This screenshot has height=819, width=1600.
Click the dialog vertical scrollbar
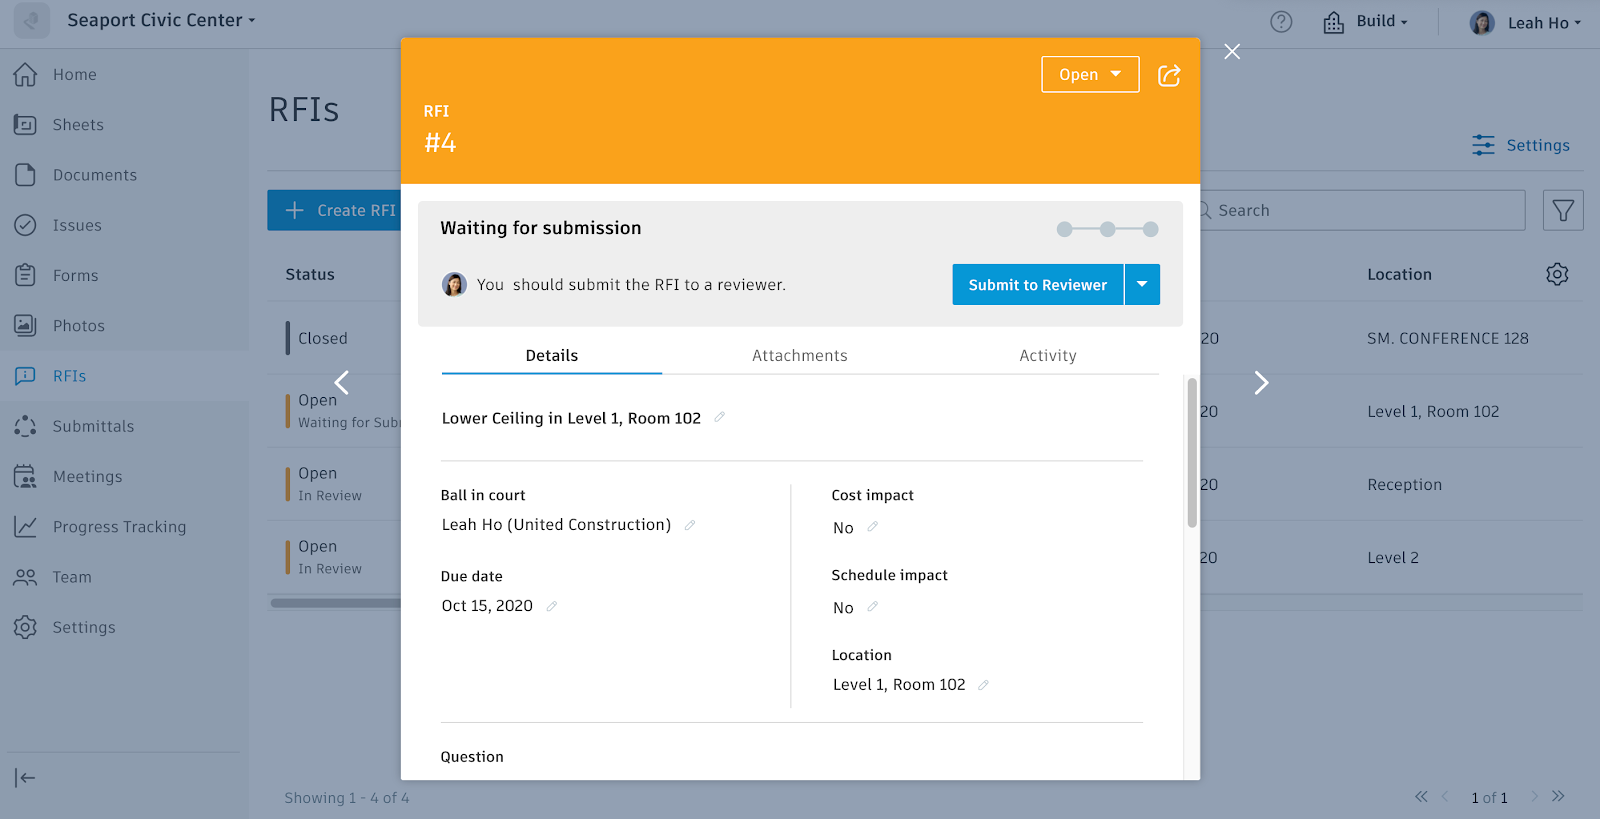point(1191,452)
